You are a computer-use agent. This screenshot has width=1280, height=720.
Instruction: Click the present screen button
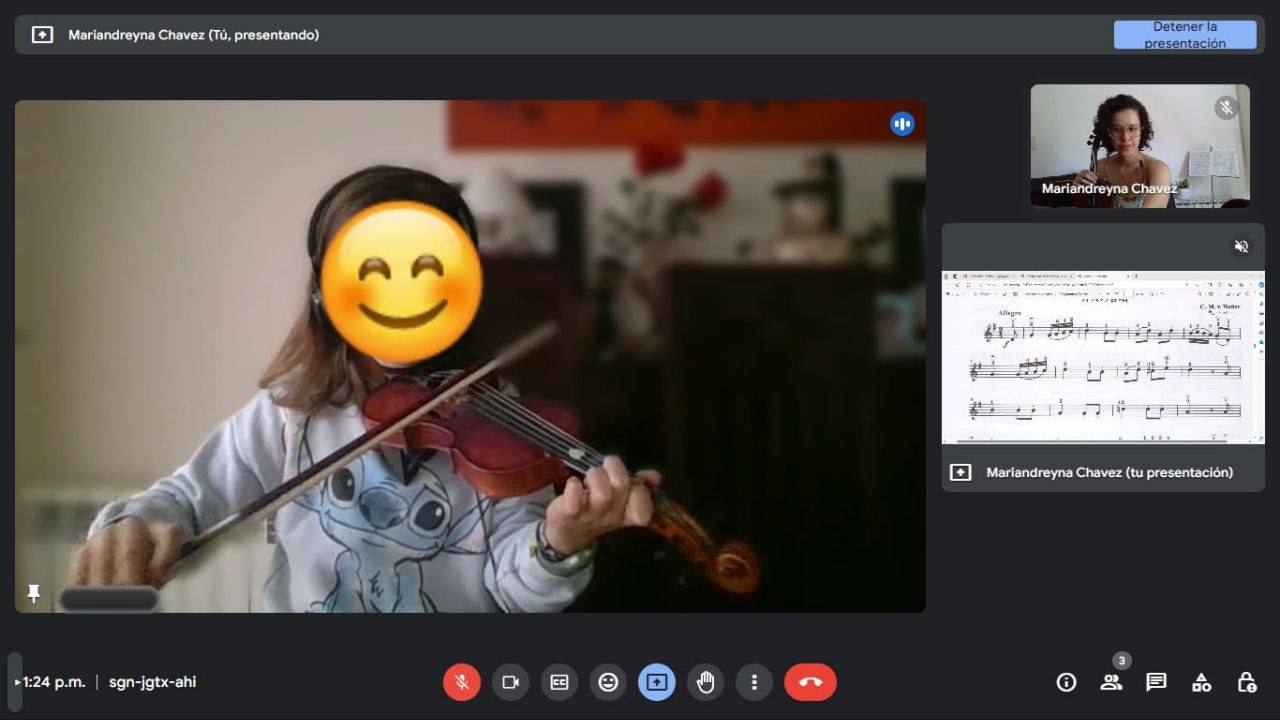[x=657, y=682]
